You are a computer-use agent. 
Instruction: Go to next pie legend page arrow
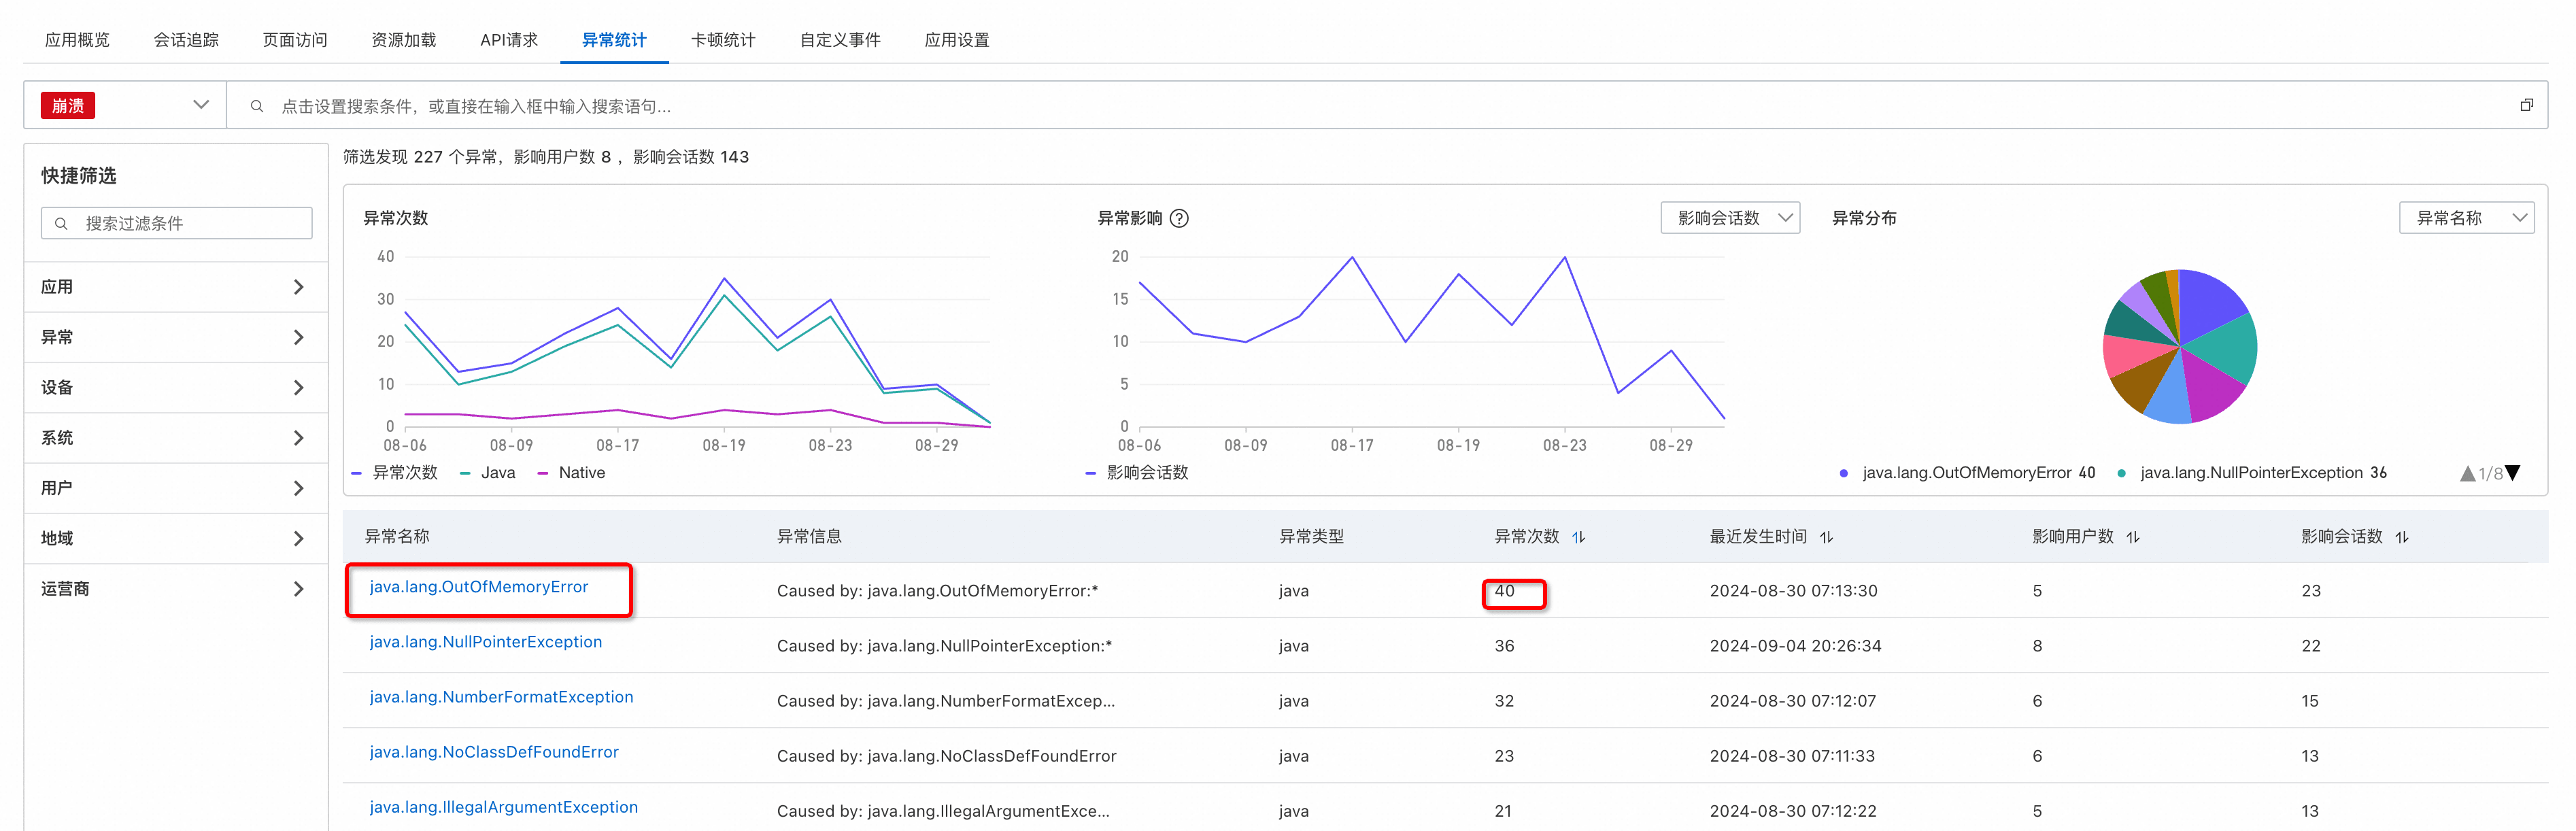tap(2513, 473)
